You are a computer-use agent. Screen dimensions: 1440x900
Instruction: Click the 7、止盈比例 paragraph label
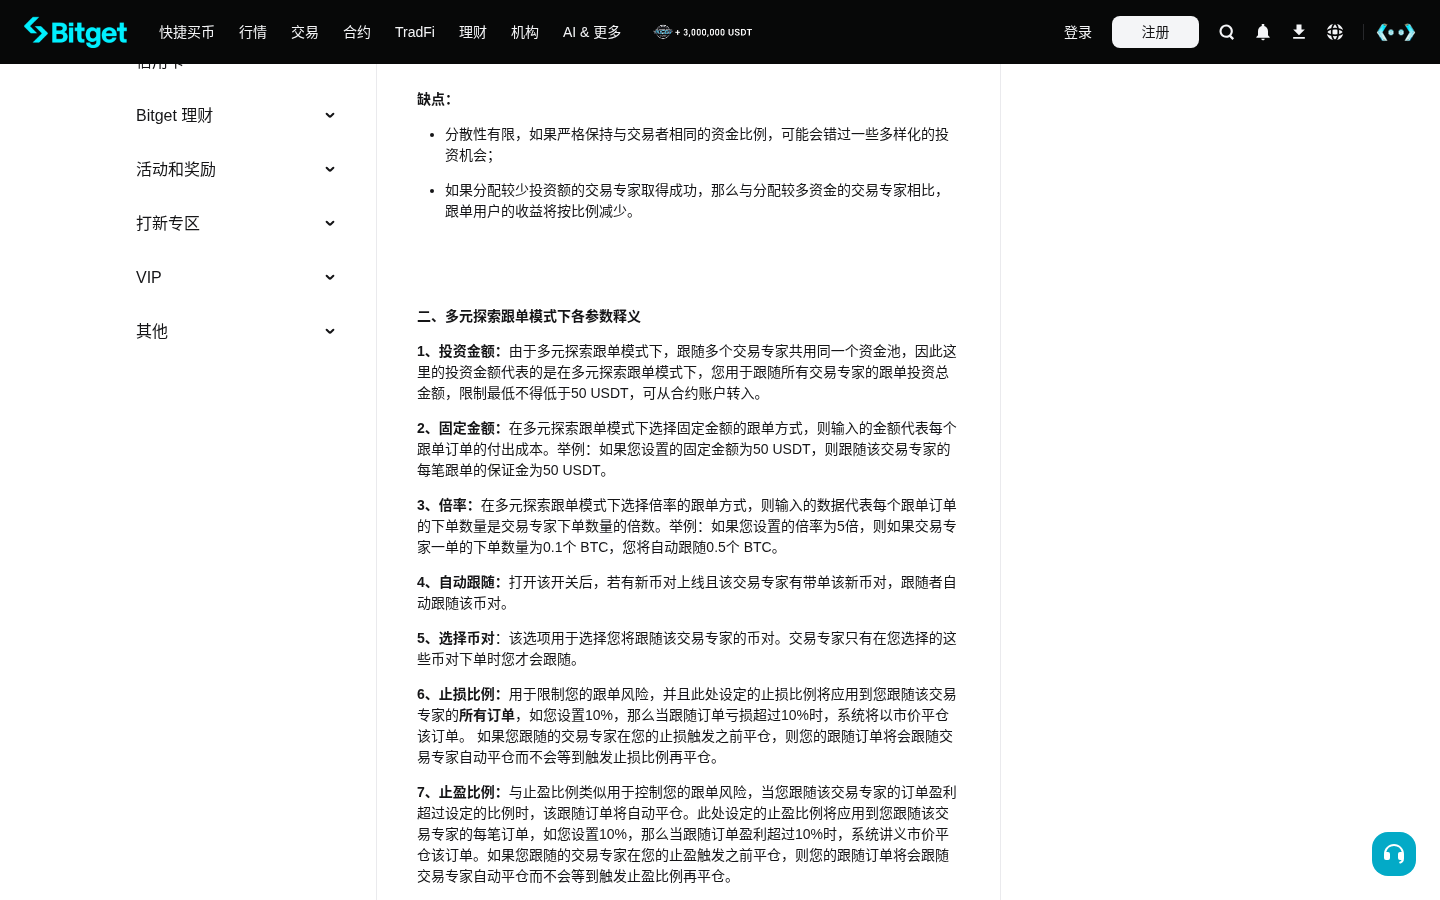(x=459, y=792)
